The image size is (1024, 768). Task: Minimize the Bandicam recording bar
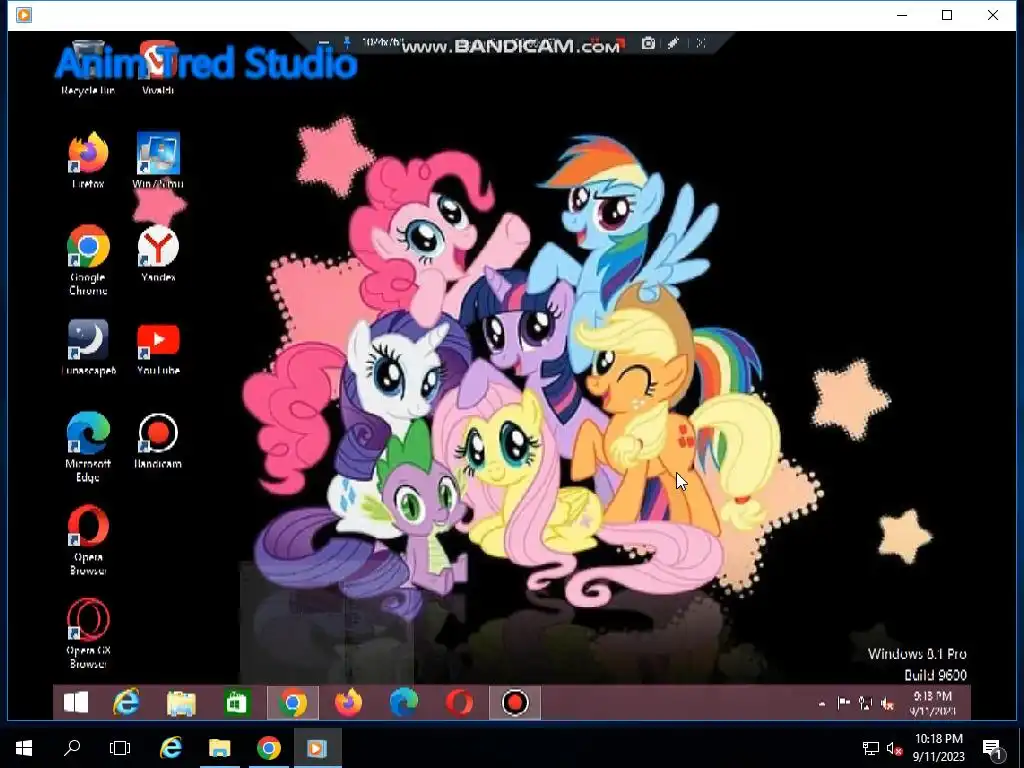(x=323, y=43)
